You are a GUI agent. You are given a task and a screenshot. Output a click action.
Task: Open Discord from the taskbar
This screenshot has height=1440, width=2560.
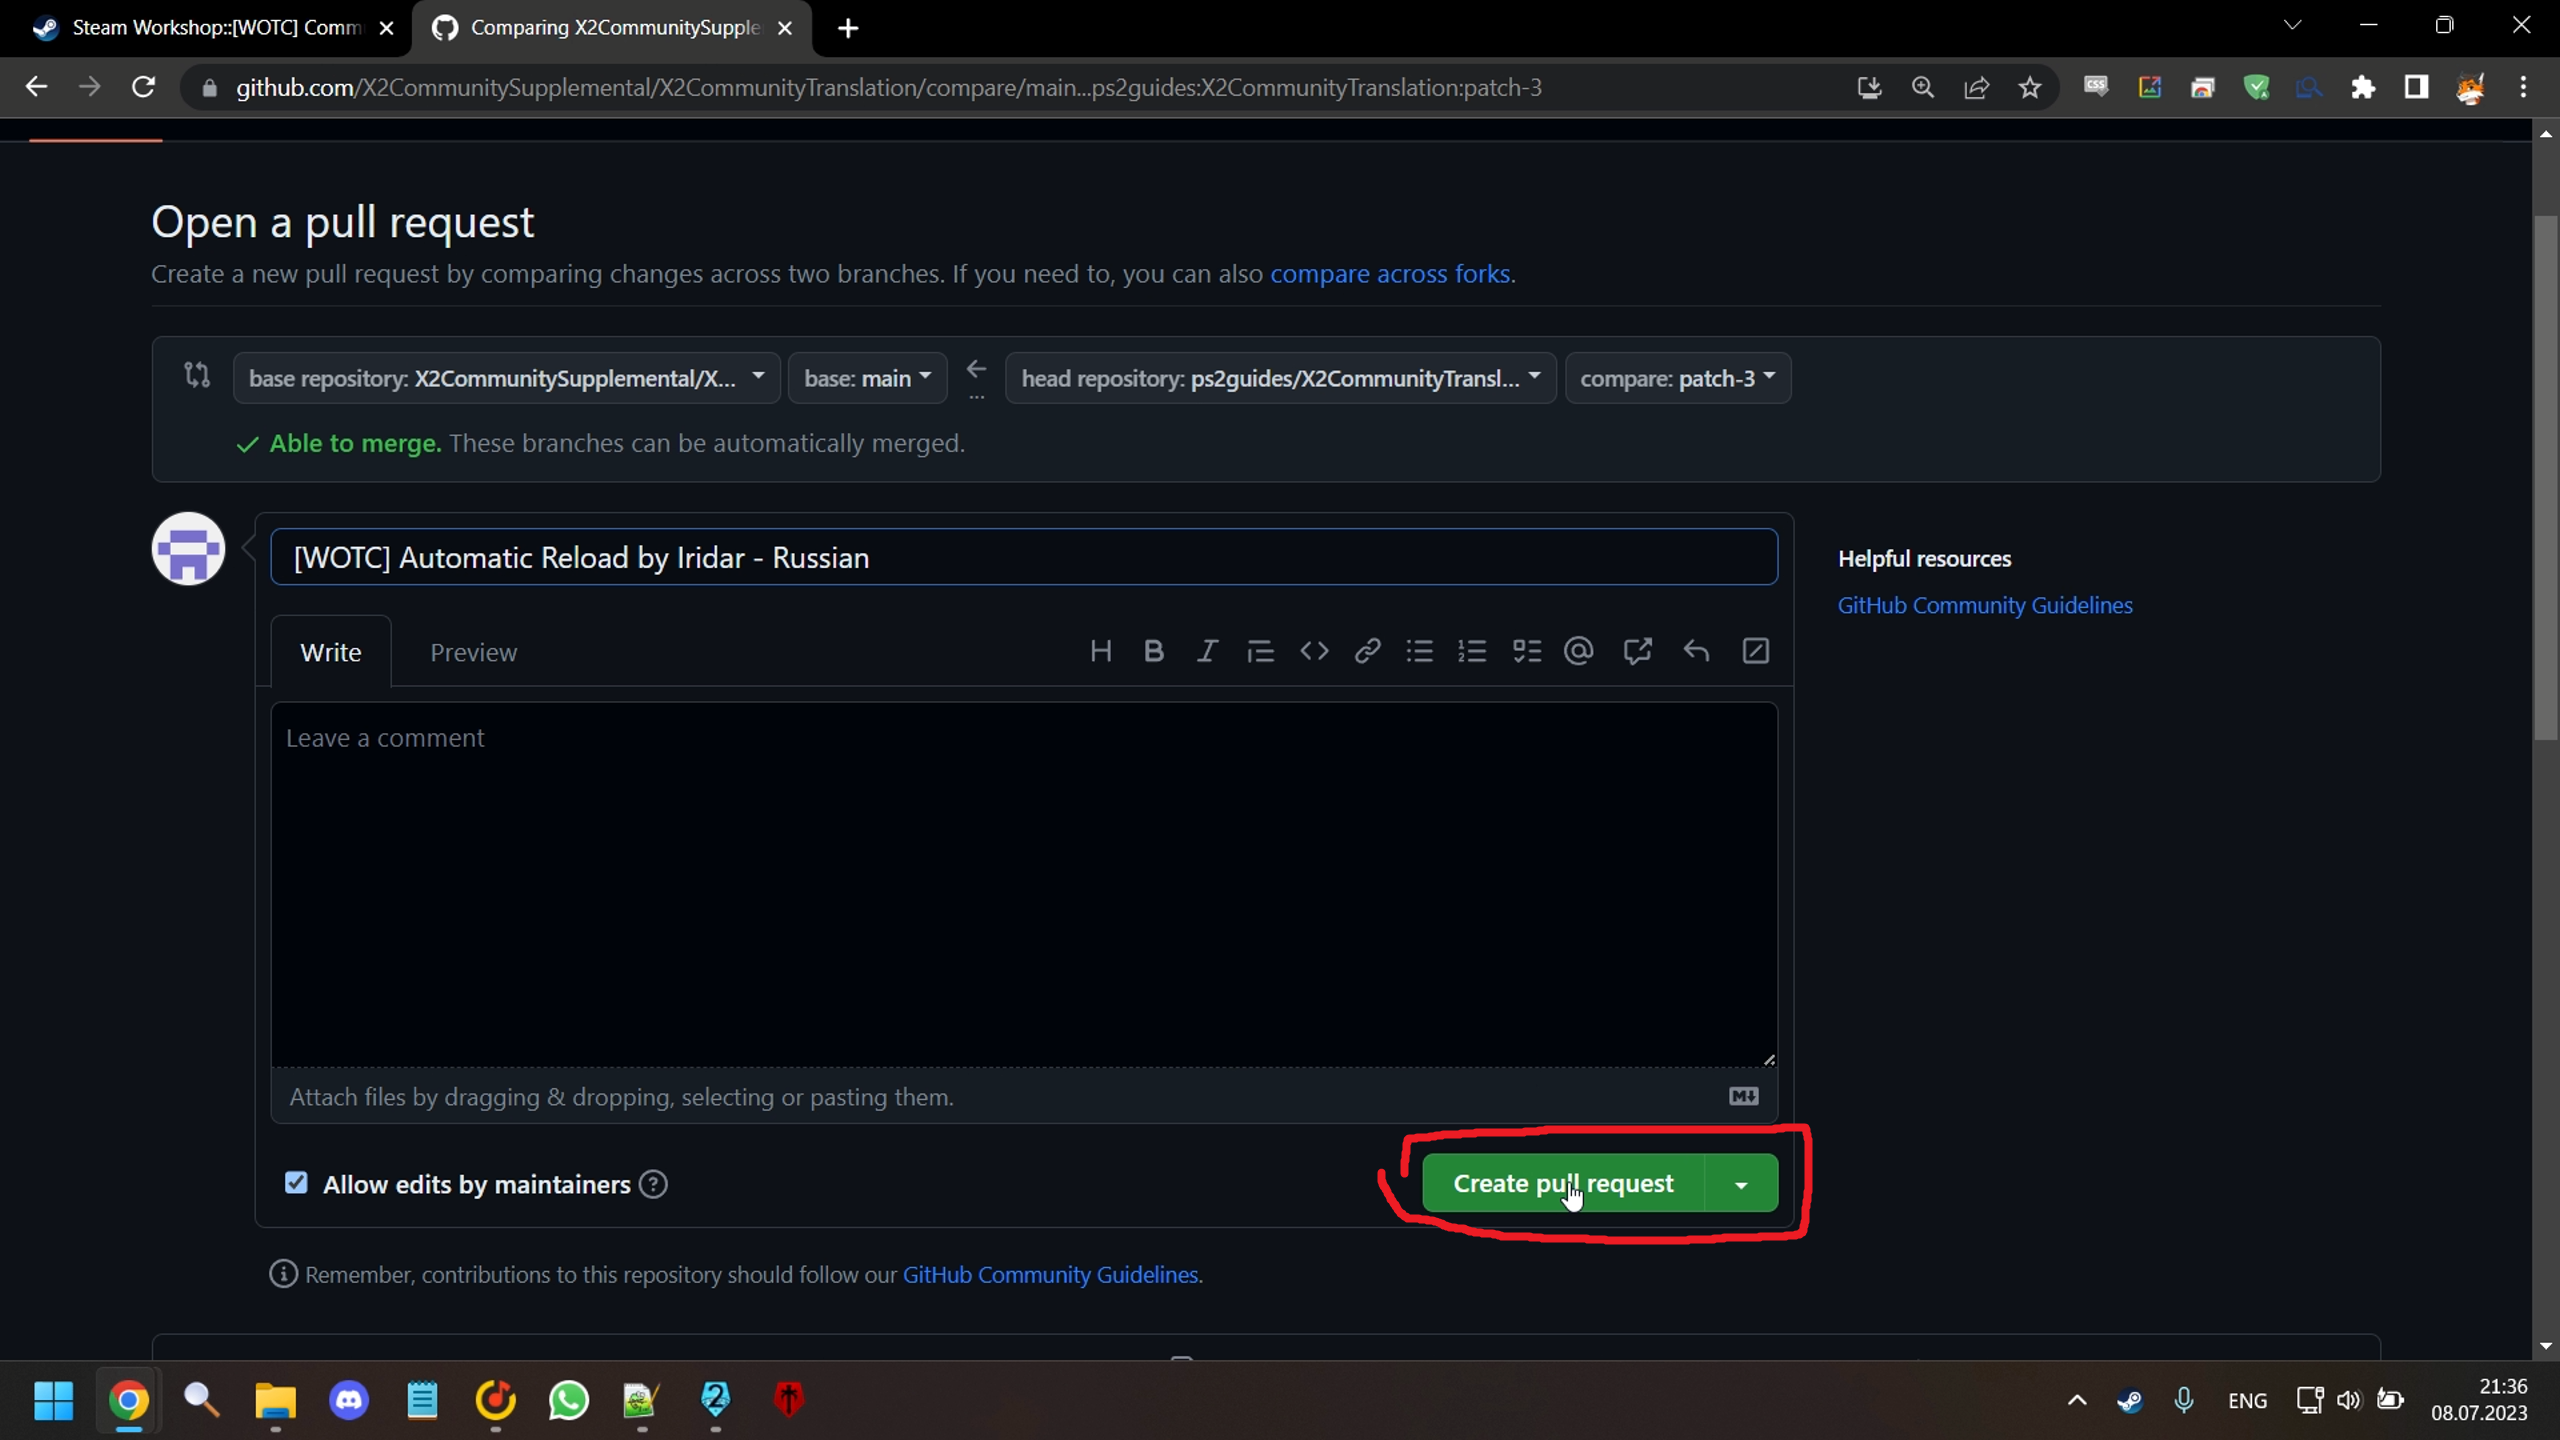(349, 1400)
